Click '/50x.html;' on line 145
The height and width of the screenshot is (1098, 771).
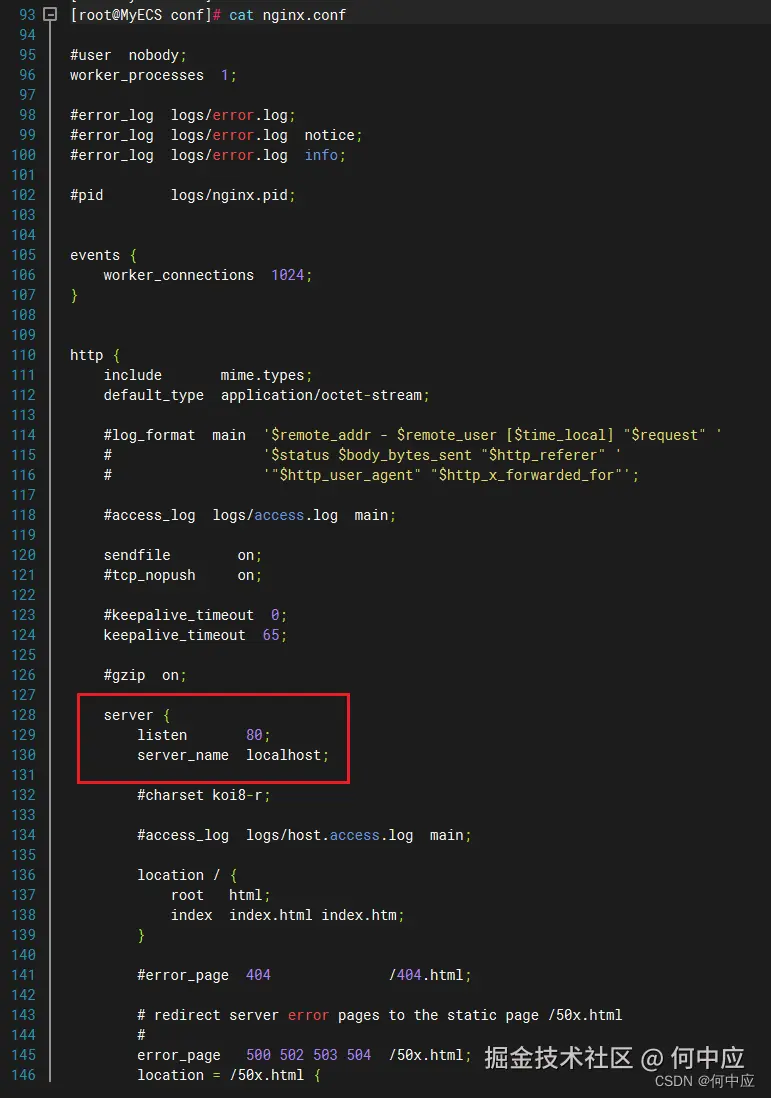coord(430,1055)
